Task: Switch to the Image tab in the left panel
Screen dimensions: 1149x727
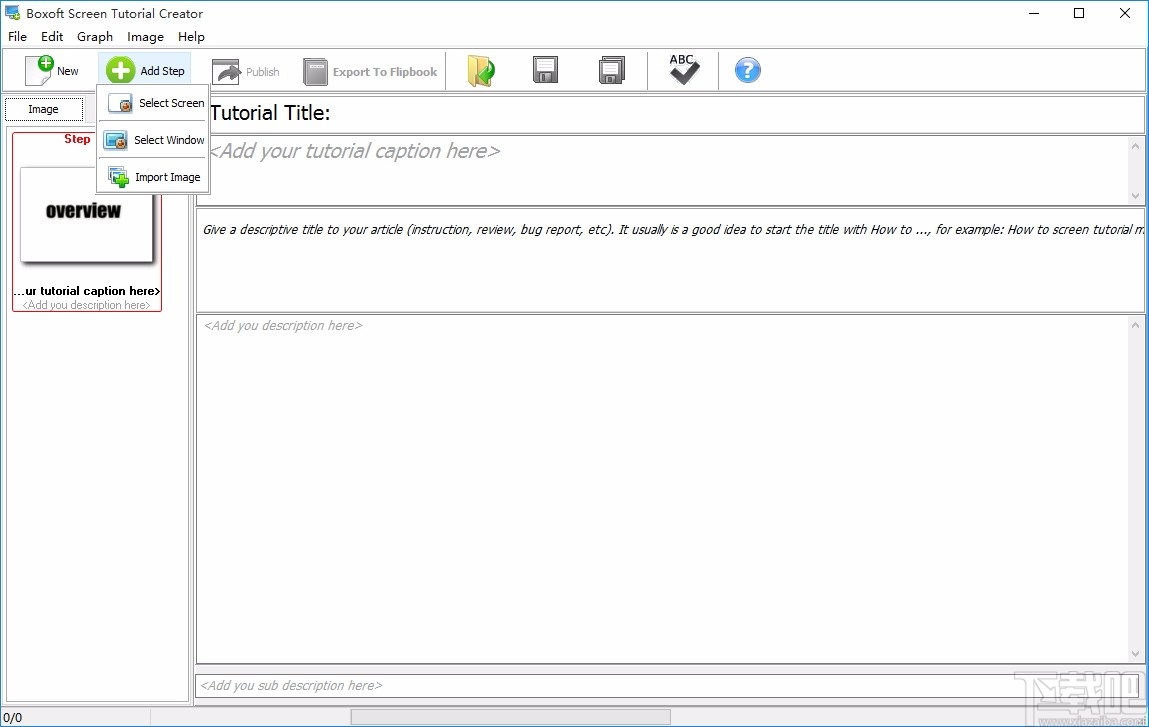Action: click(44, 109)
